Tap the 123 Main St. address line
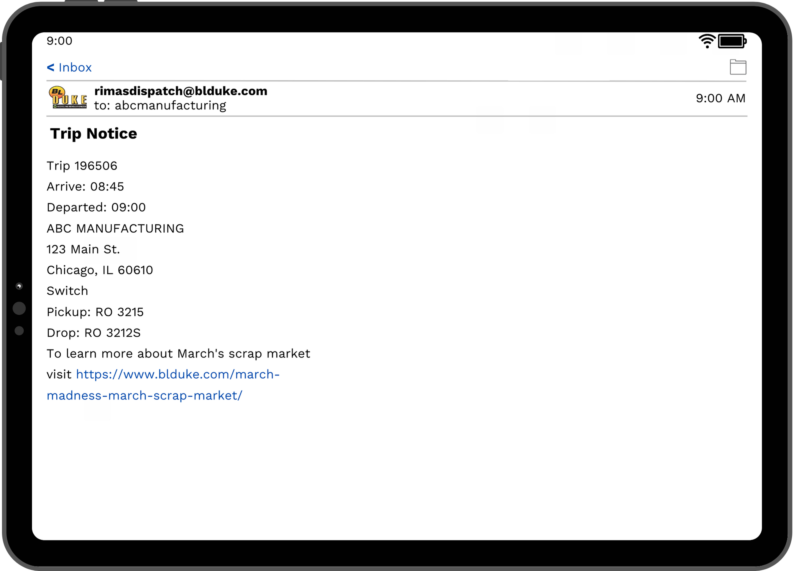Image resolution: width=800 pixels, height=571 pixels. point(83,250)
